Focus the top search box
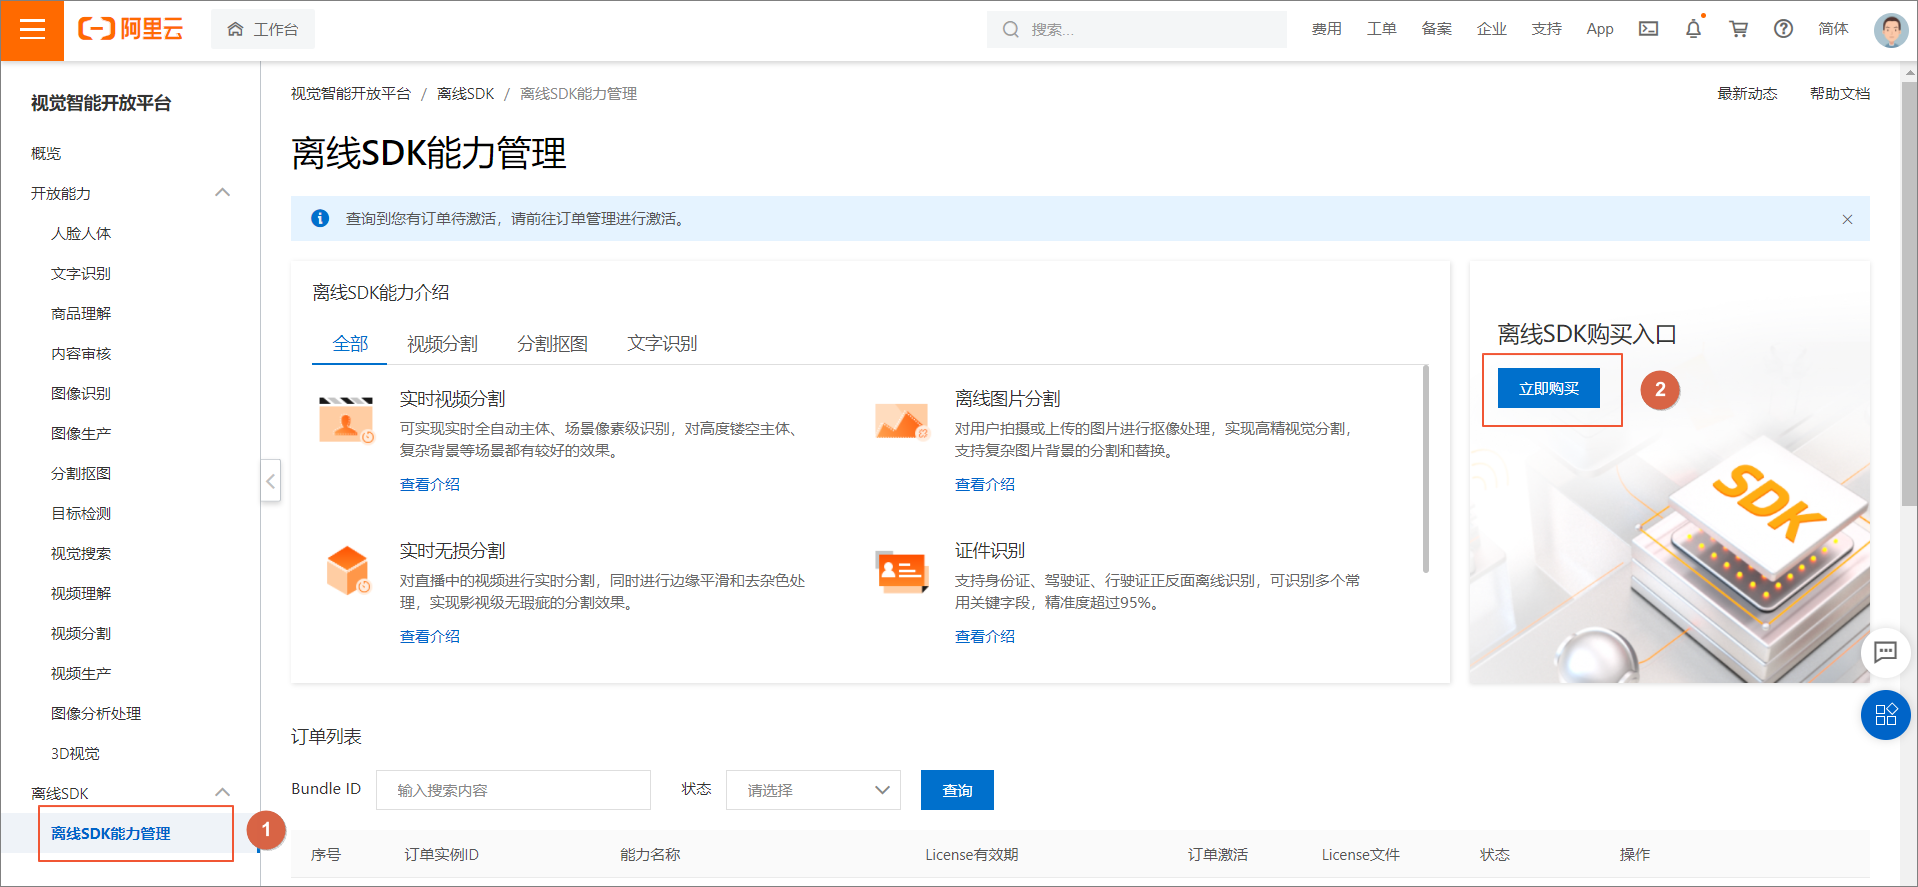 (1137, 29)
